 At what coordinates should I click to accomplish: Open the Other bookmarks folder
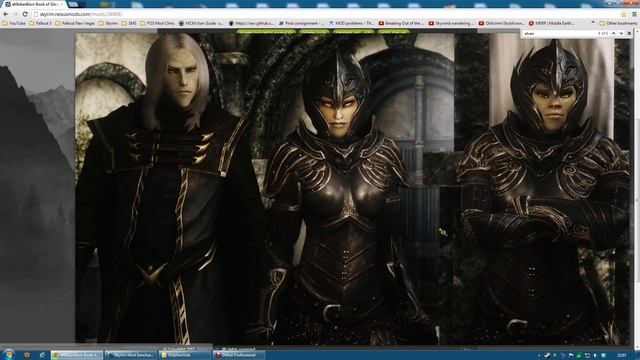click(618, 23)
